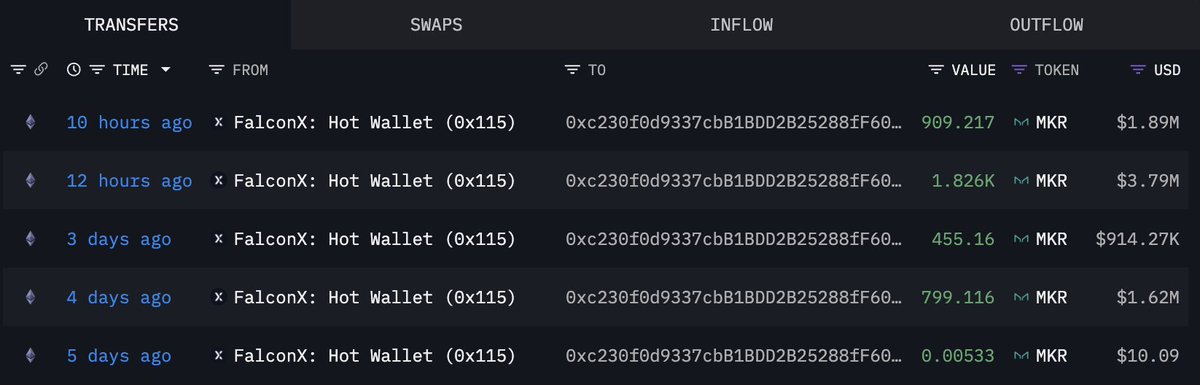The height and width of the screenshot is (385, 1200).
Task: Toggle the TIME sort dropdown arrow
Action: (165, 70)
